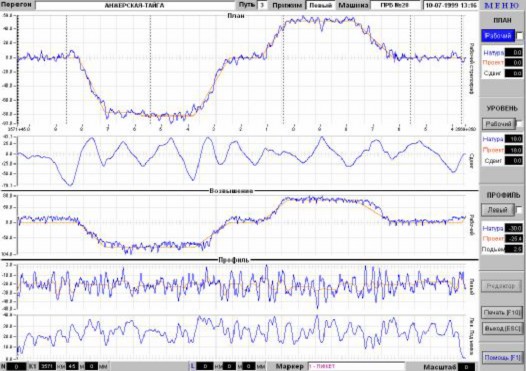Open Помощь [F1] help button
526x371 pixels.
point(502,358)
